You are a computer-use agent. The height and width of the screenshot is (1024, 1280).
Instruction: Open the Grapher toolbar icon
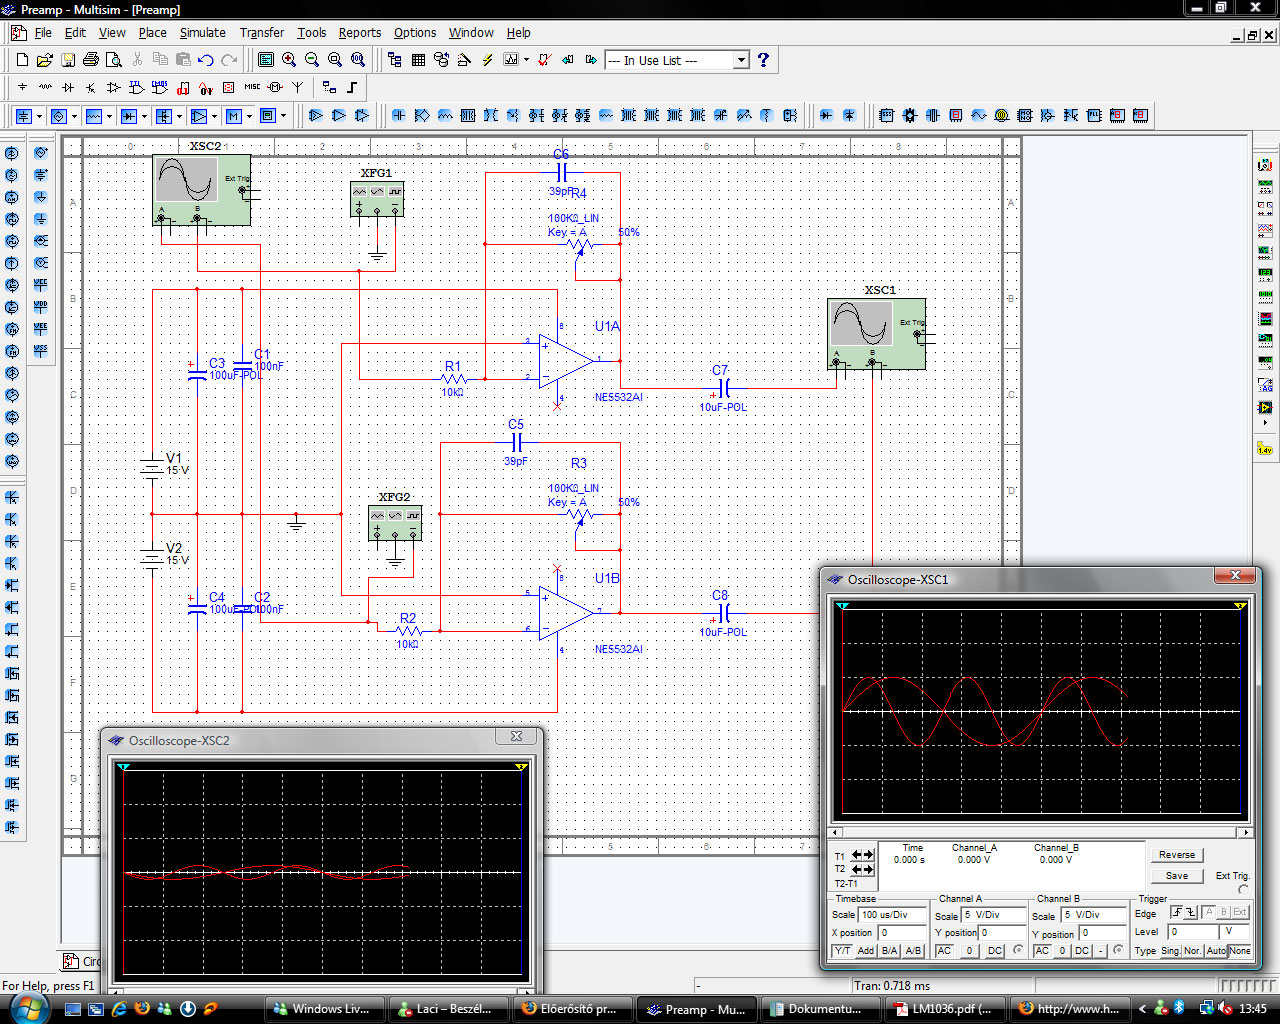click(511, 60)
